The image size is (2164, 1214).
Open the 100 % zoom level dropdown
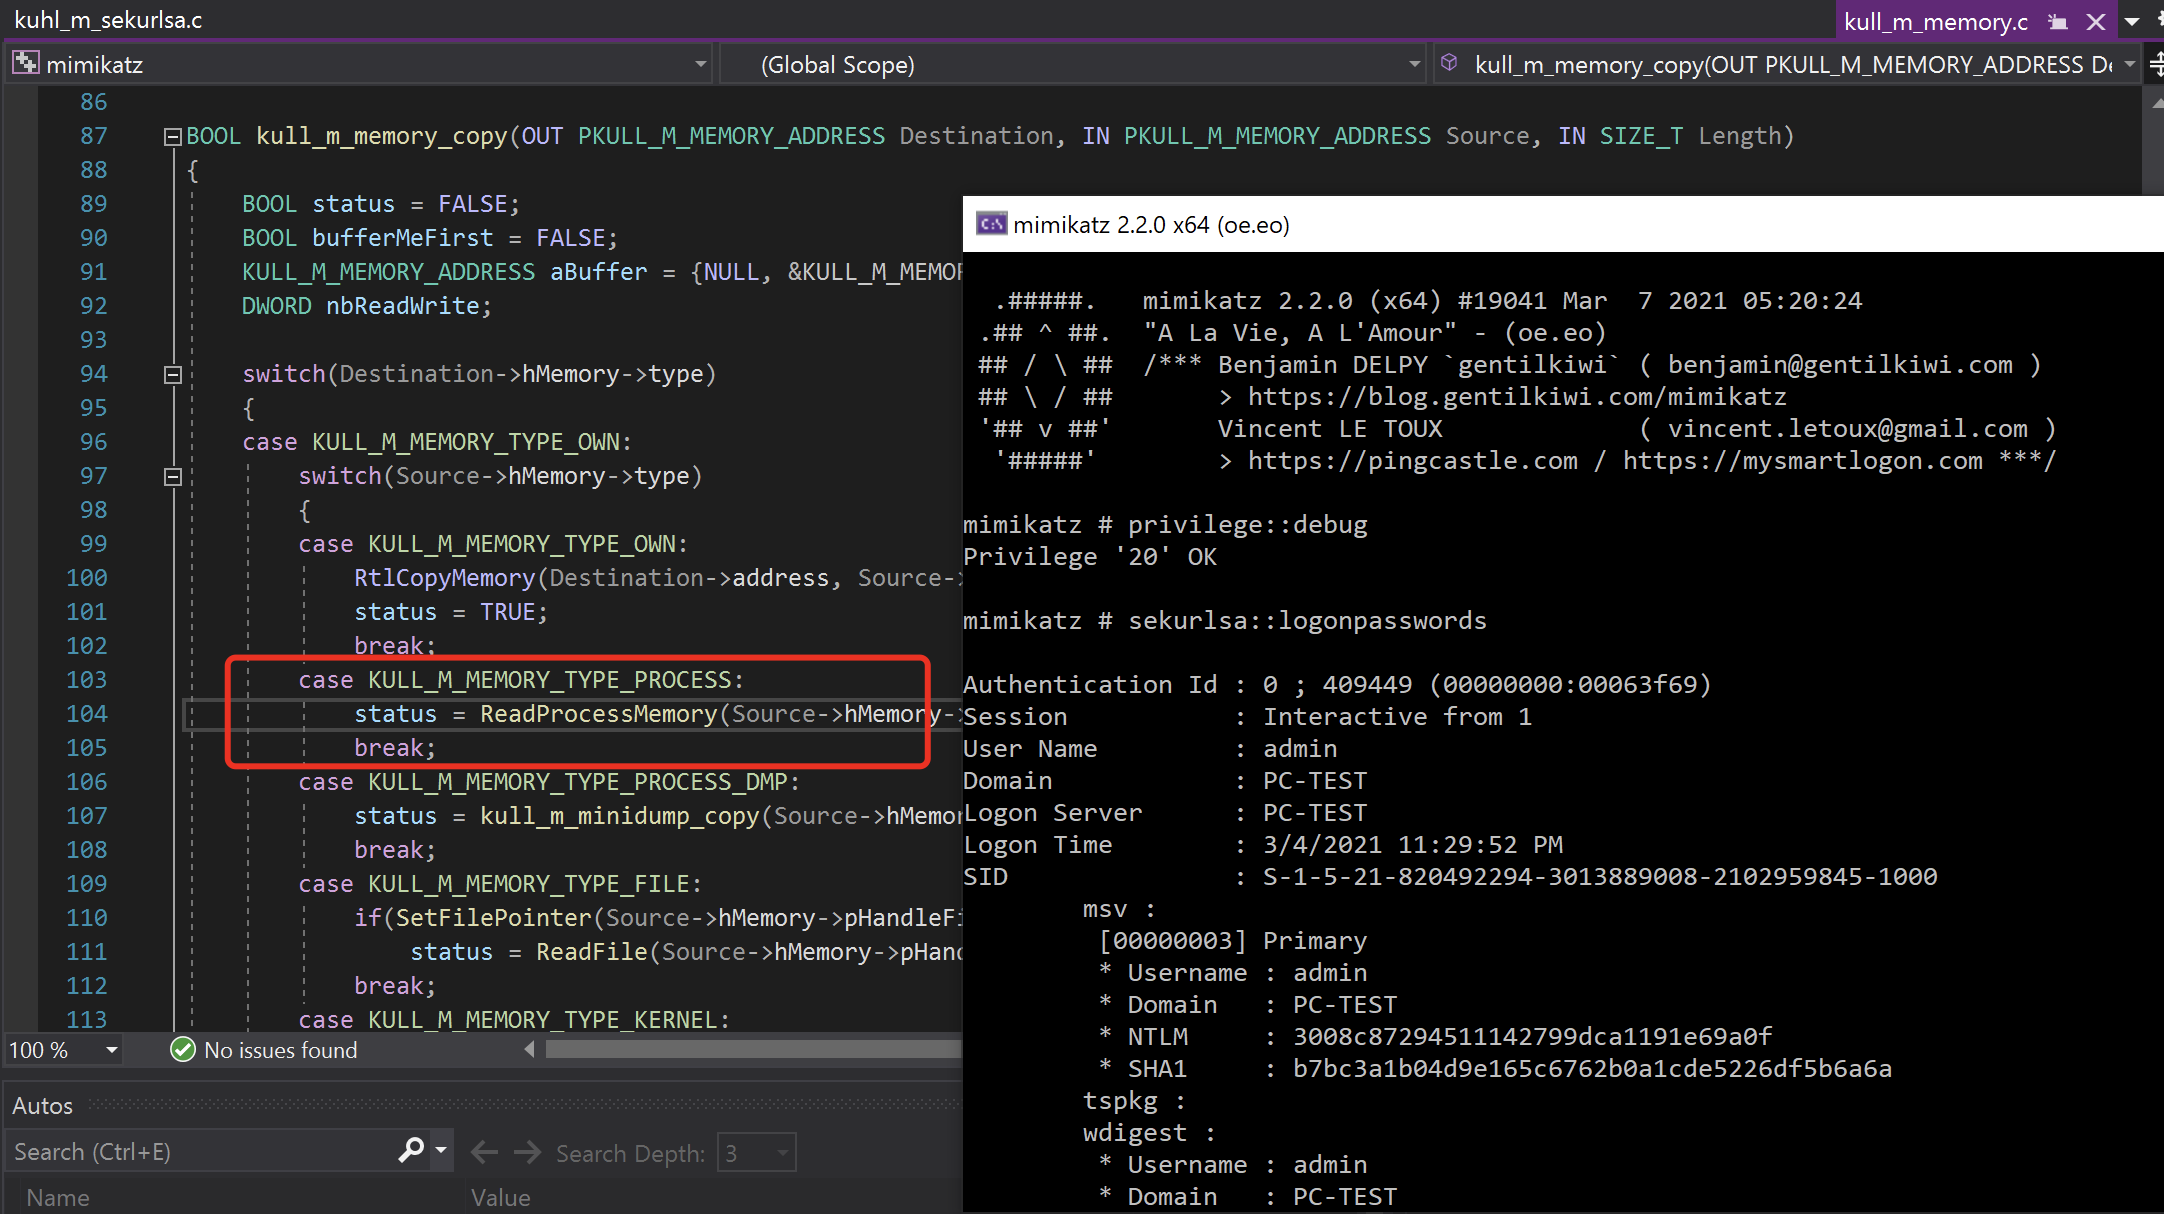point(111,1050)
